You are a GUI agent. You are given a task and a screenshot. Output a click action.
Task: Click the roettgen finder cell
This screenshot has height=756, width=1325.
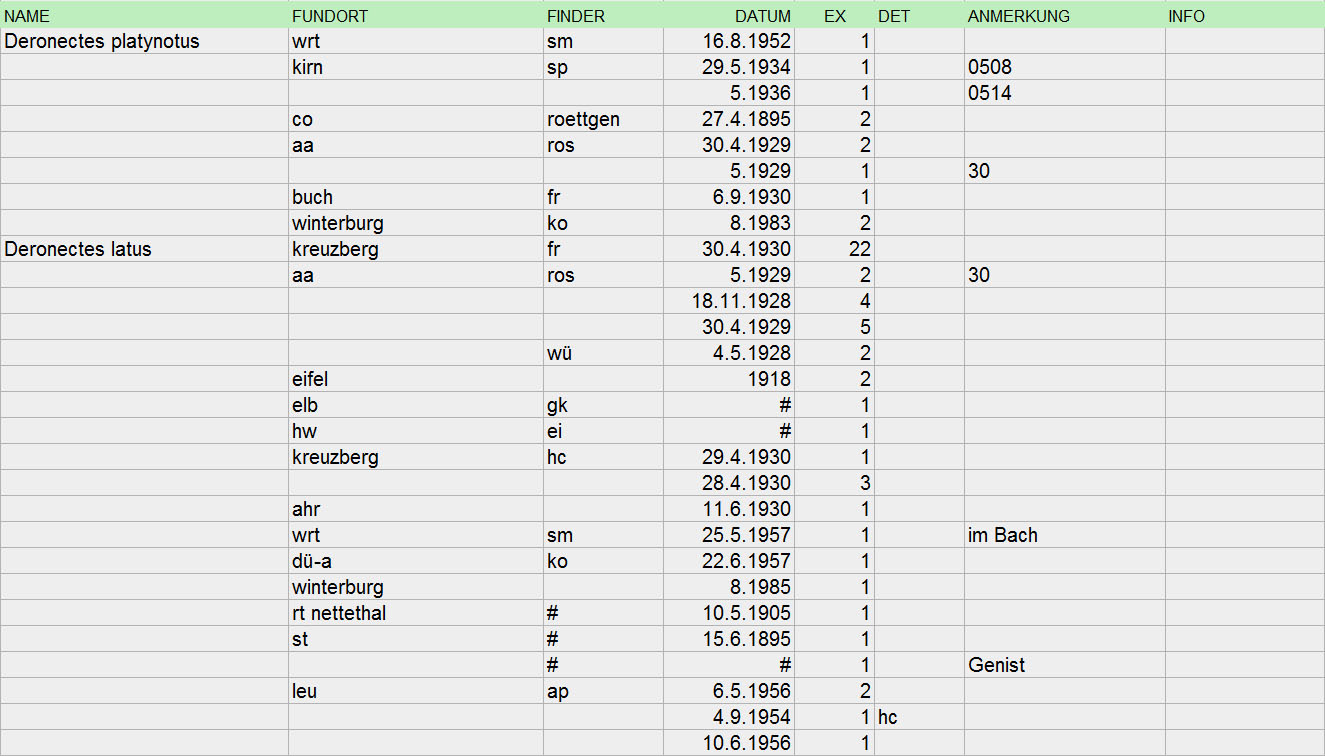[583, 119]
